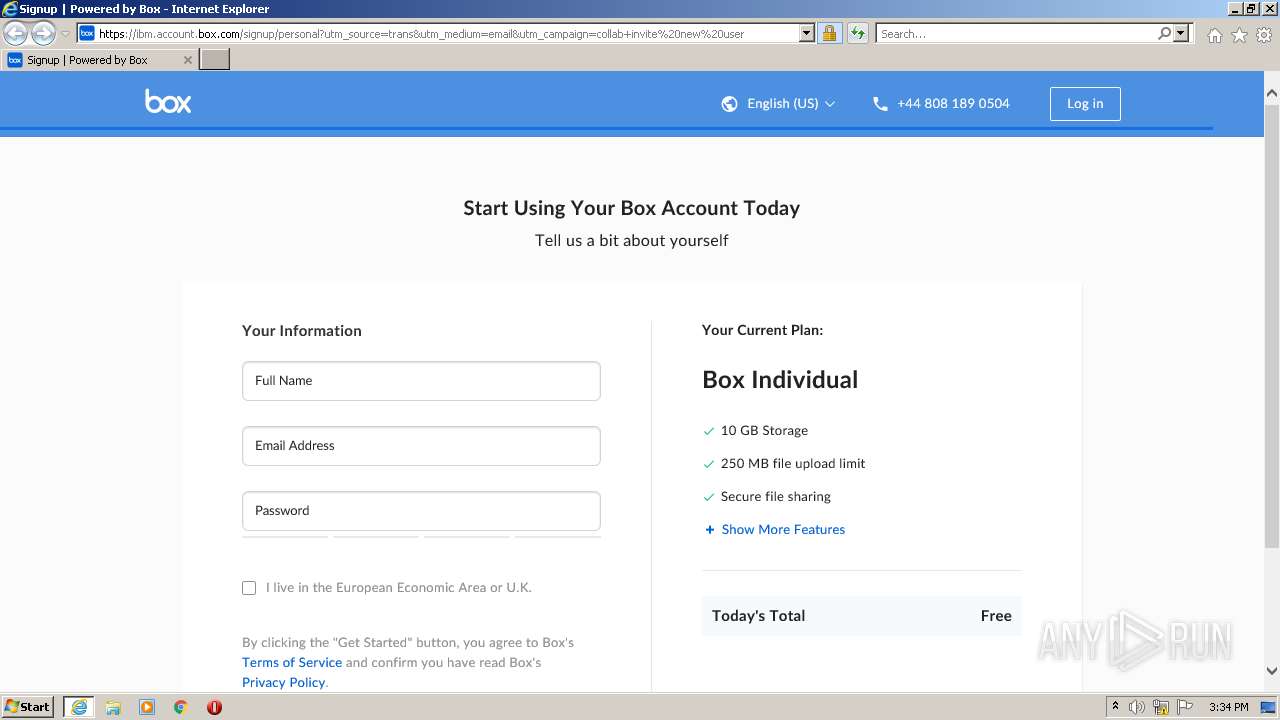Check the European Economic Area checkbox
This screenshot has width=1280, height=720.
tap(249, 588)
